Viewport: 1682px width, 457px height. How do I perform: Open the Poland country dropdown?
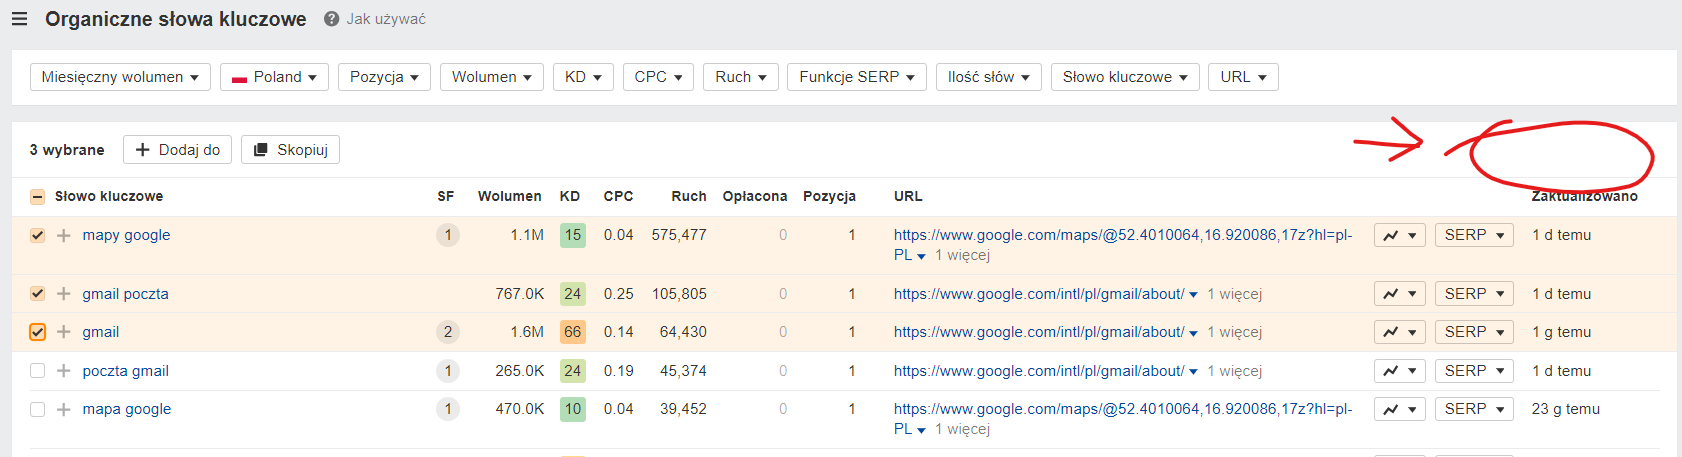(274, 77)
